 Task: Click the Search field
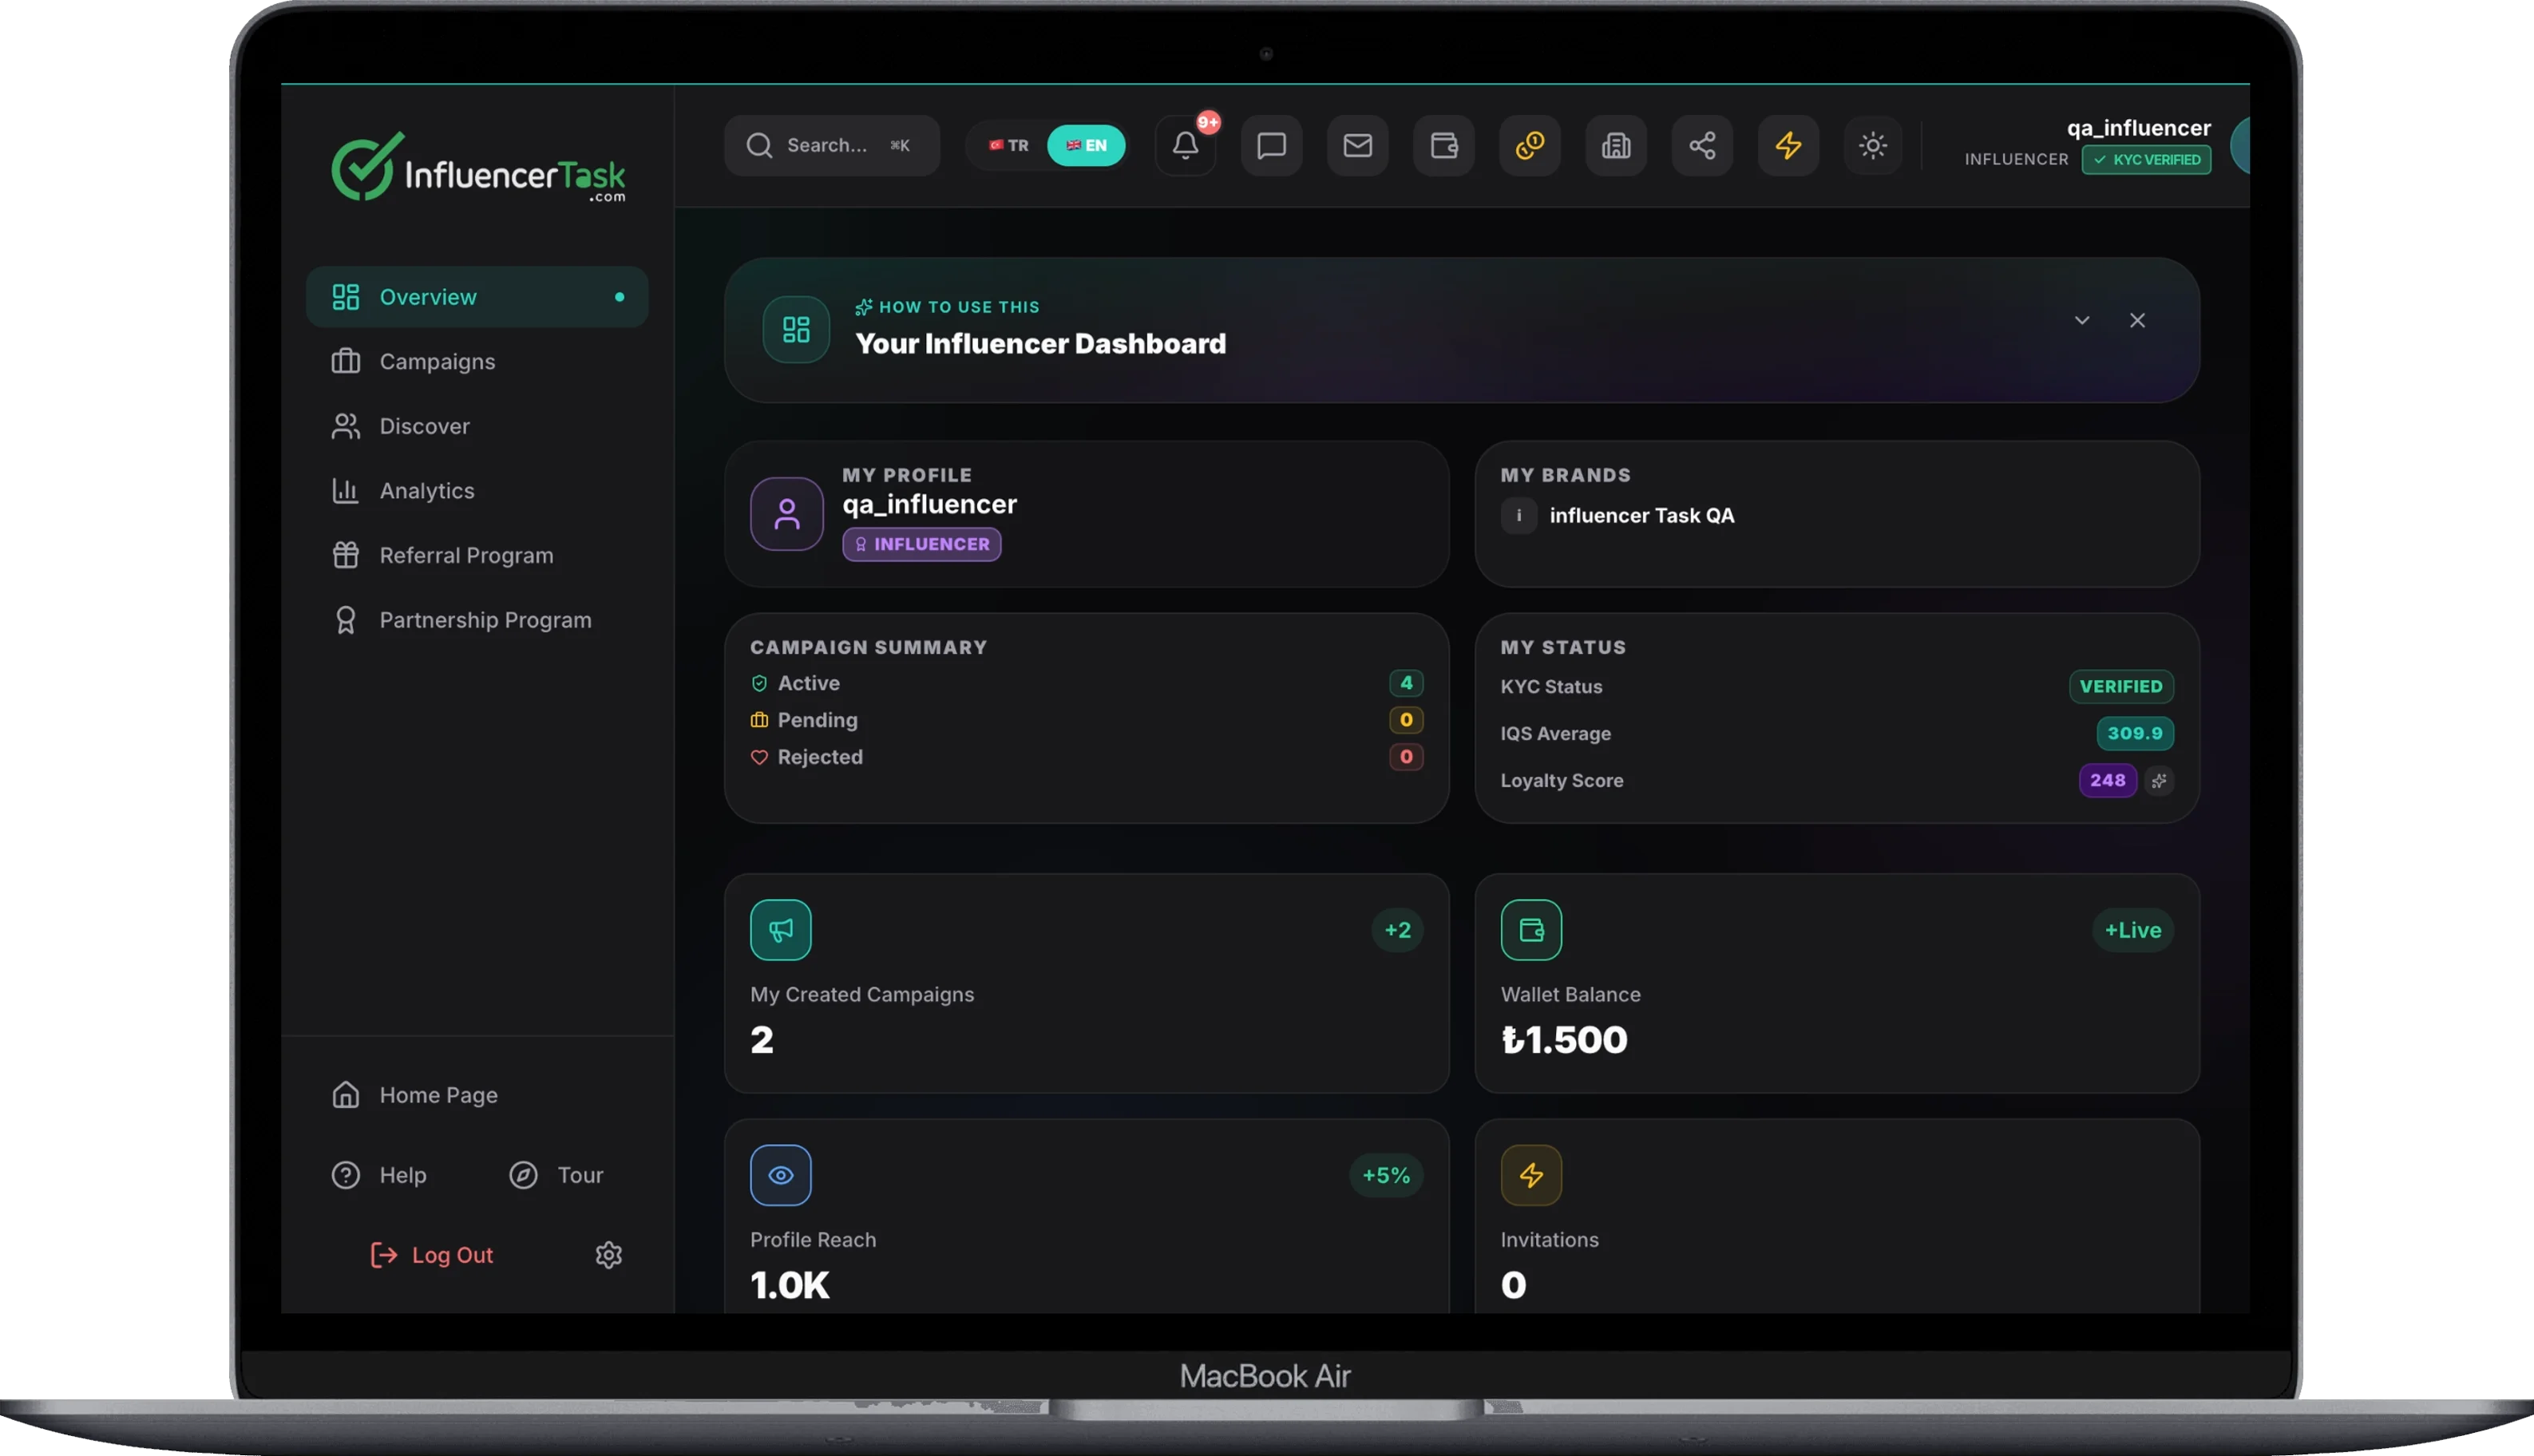pos(832,146)
